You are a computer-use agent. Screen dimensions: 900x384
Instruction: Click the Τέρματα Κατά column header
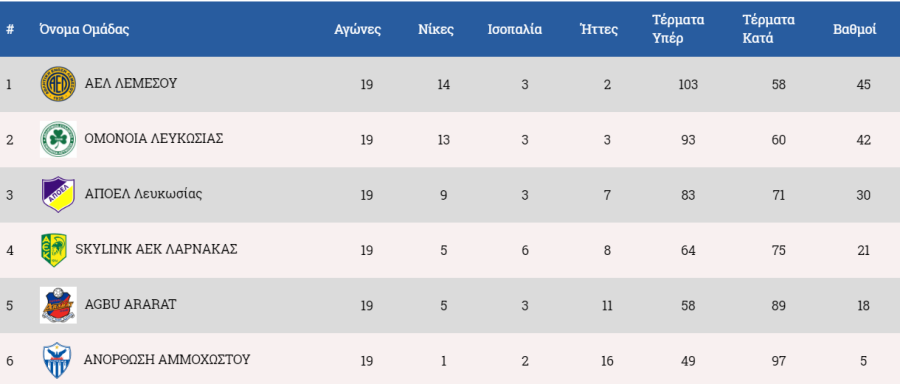769,29
